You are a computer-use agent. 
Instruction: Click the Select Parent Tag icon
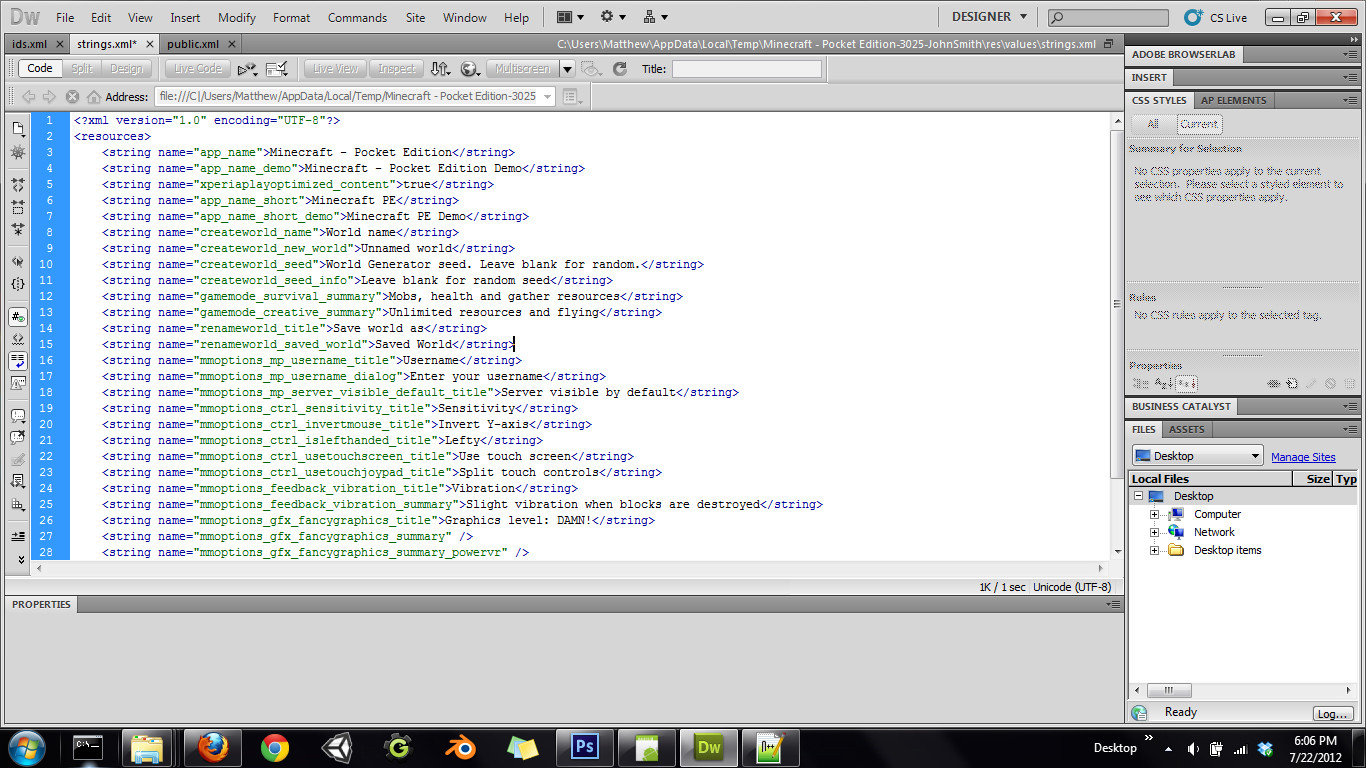18,262
